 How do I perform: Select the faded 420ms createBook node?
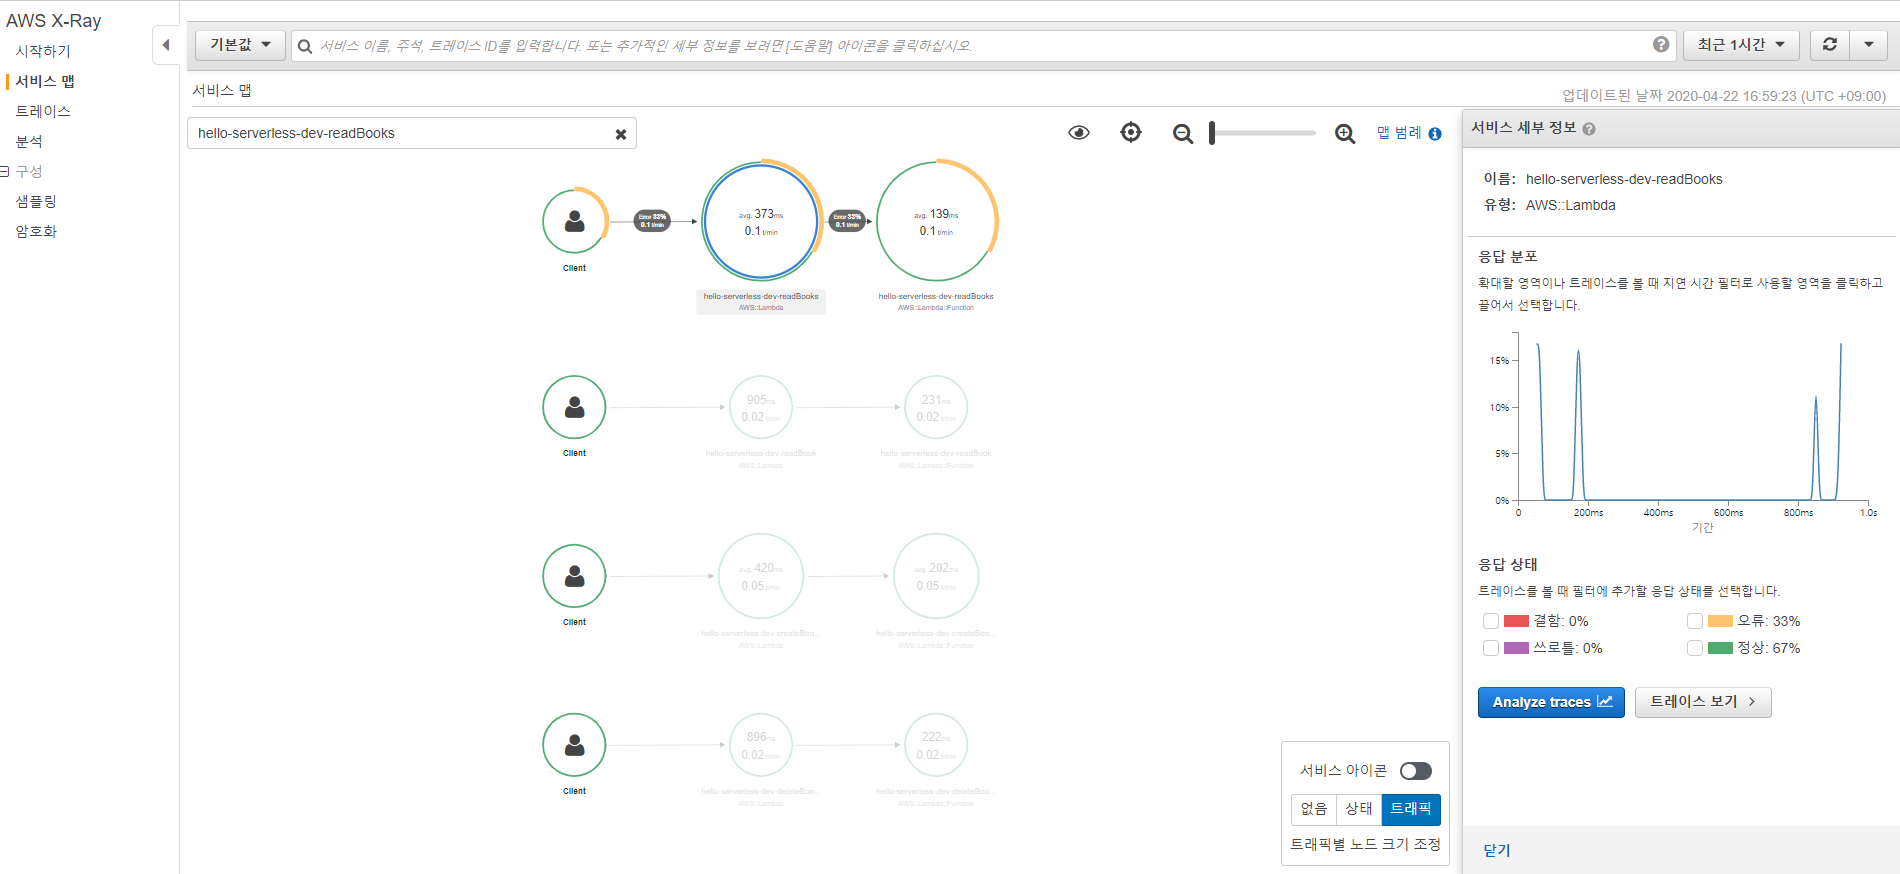click(761, 576)
